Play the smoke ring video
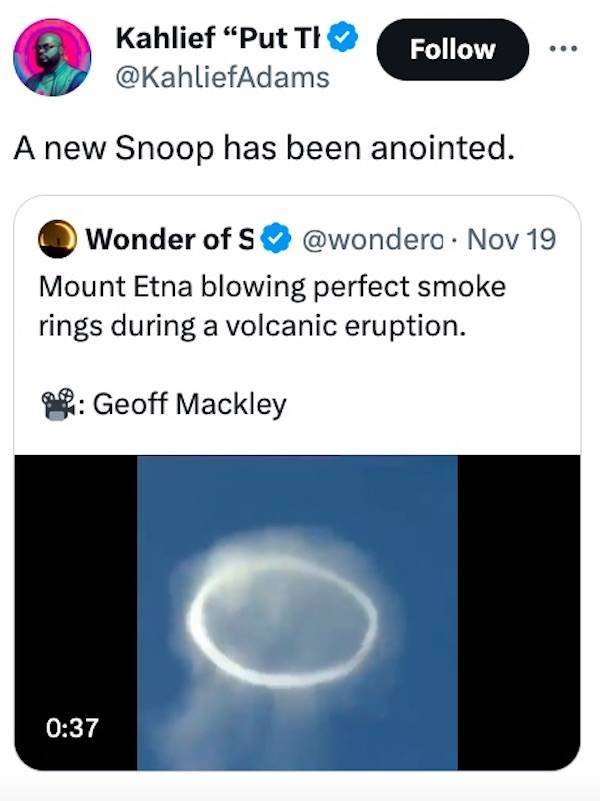This screenshot has height=801, width=600. (x=297, y=612)
